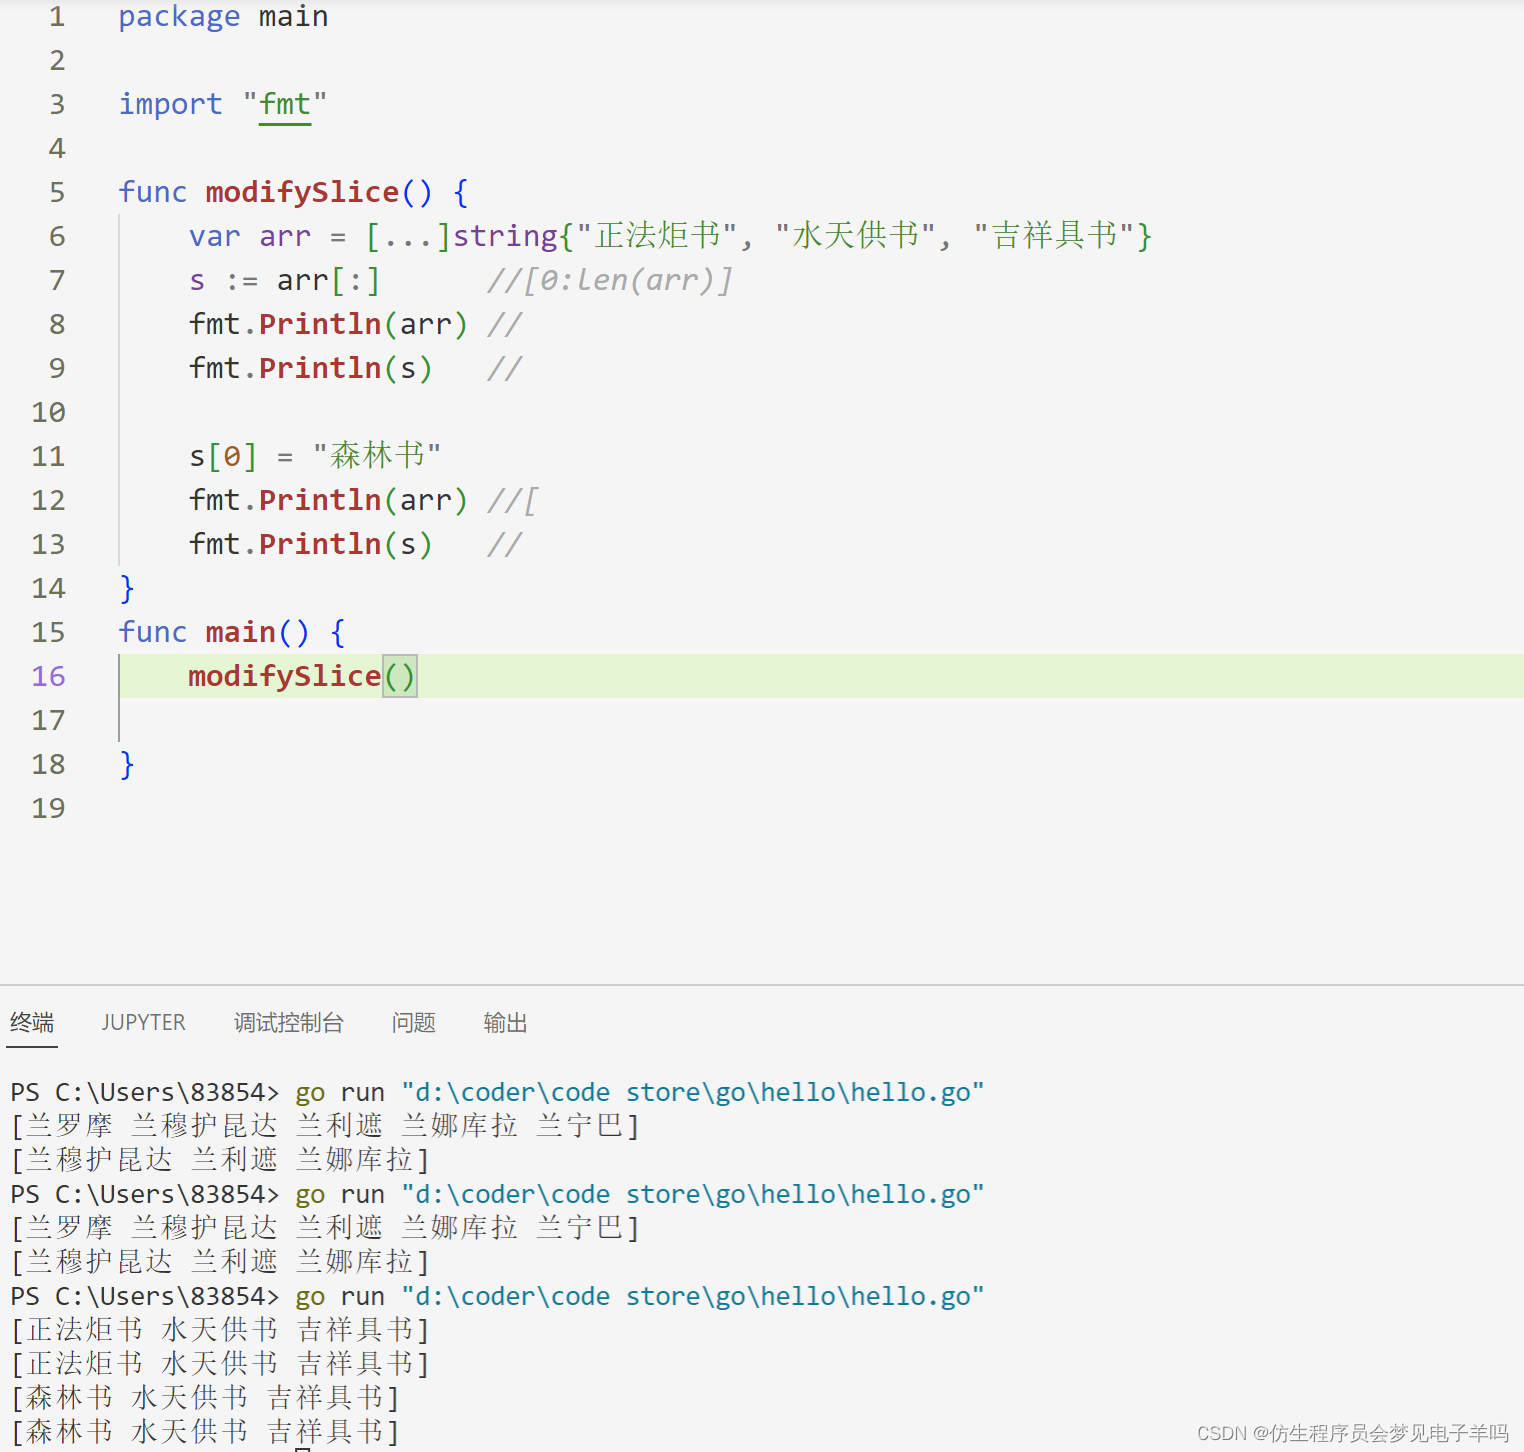This screenshot has width=1524, height=1452.
Task: Click the main function name on line 15
Action: pos(240,632)
